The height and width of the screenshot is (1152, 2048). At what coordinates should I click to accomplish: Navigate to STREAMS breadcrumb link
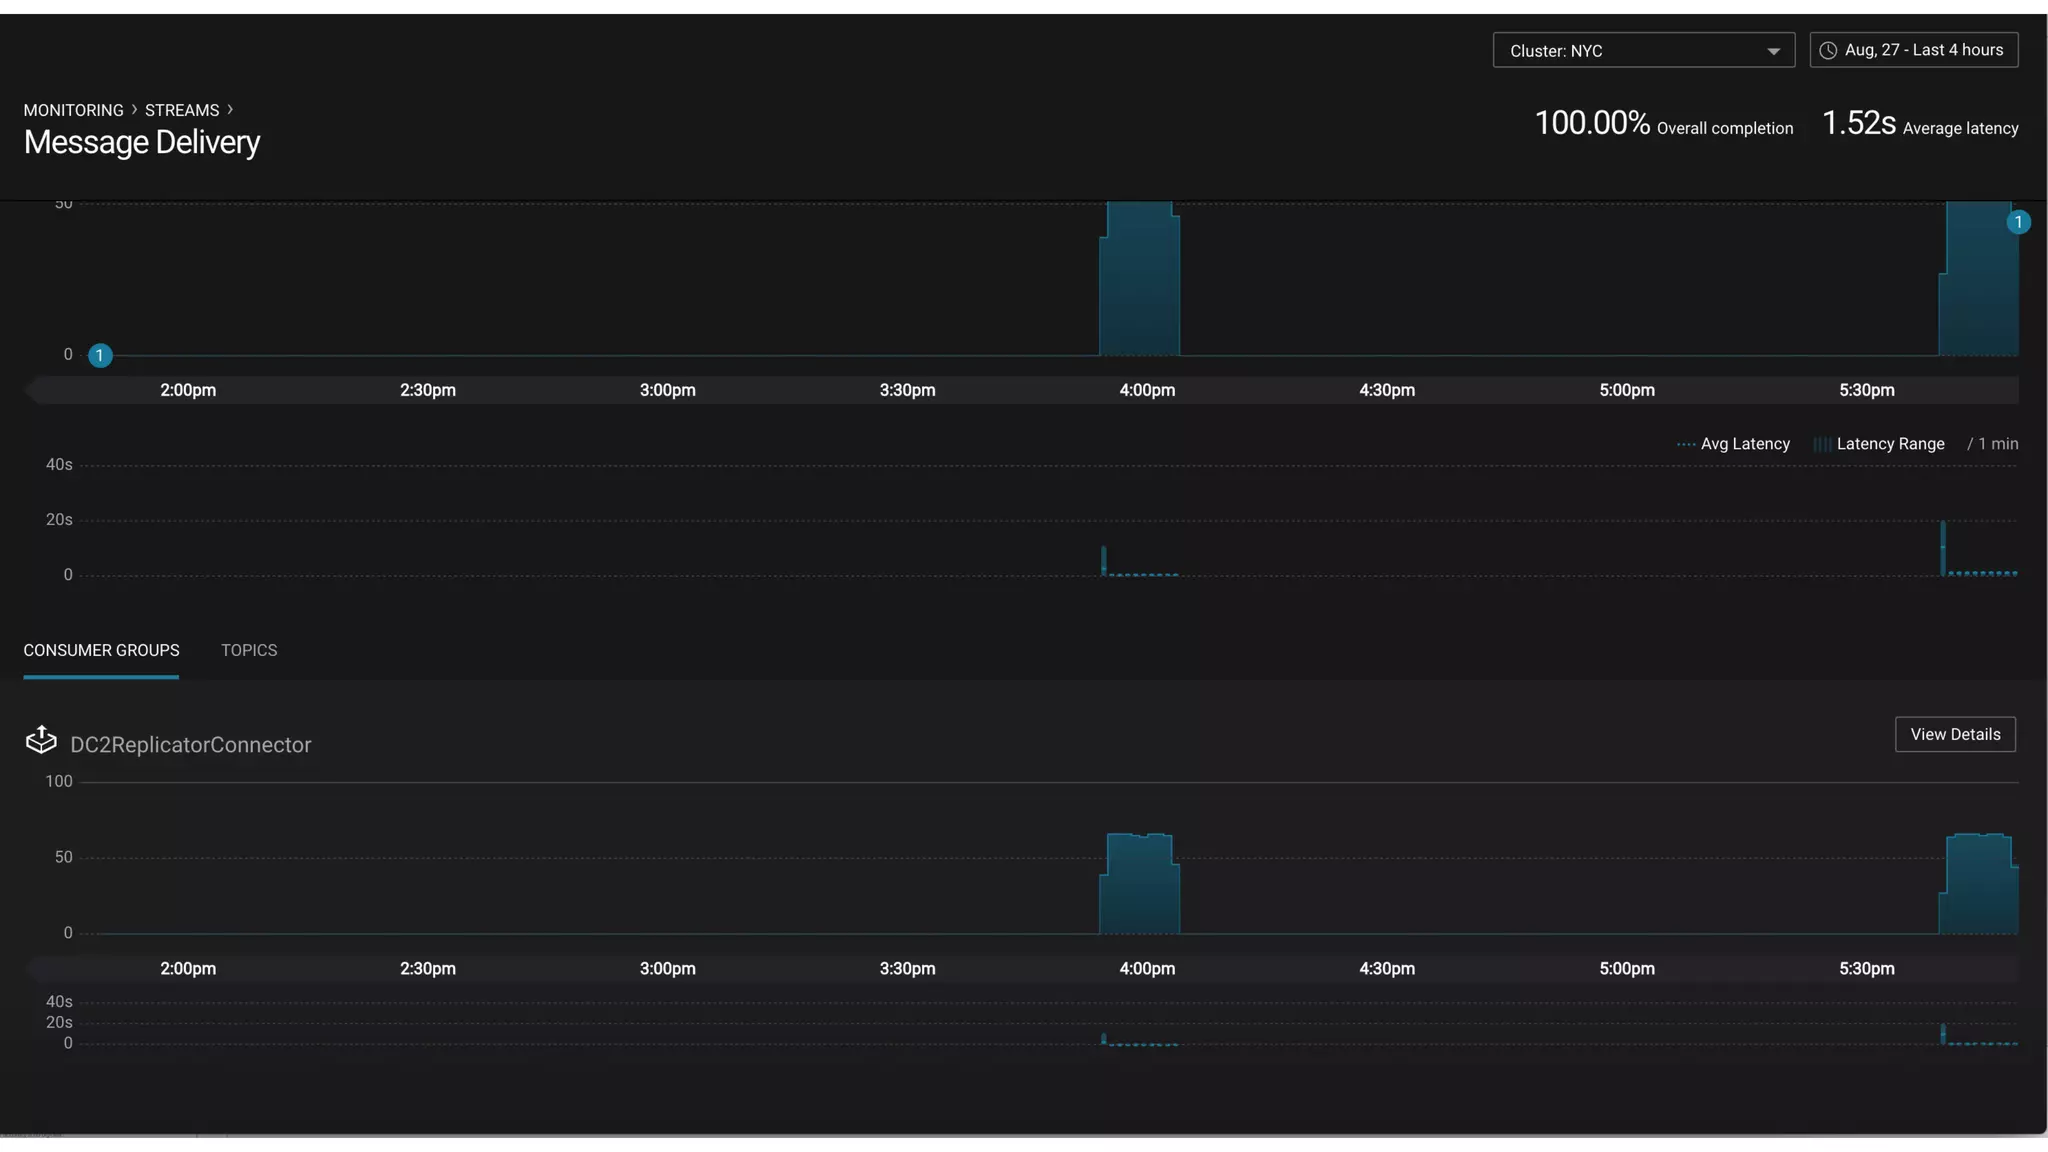[181, 110]
